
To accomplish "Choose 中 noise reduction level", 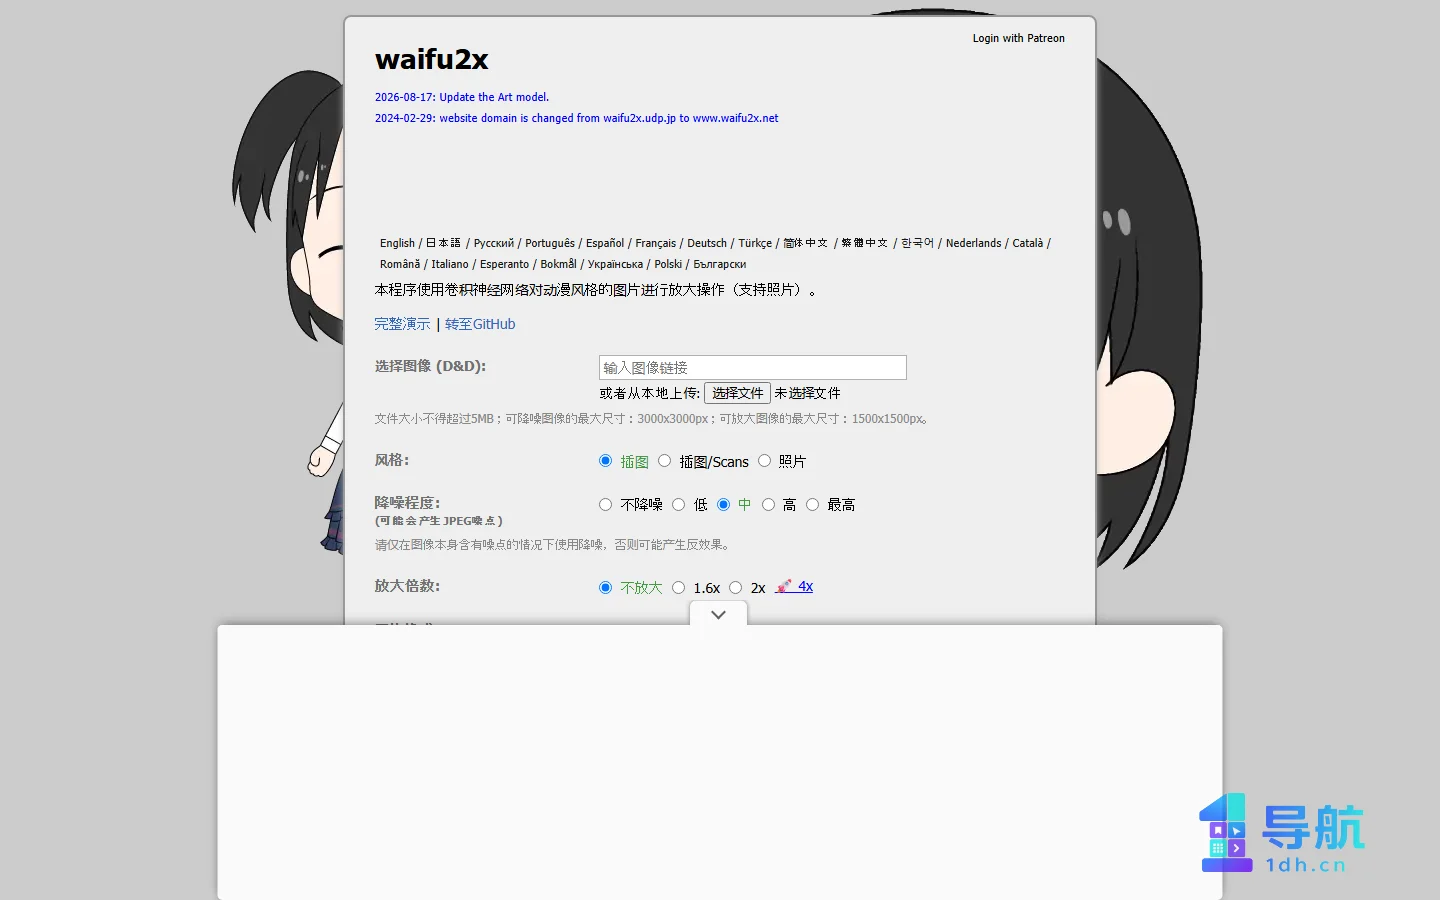I will [x=723, y=505].
